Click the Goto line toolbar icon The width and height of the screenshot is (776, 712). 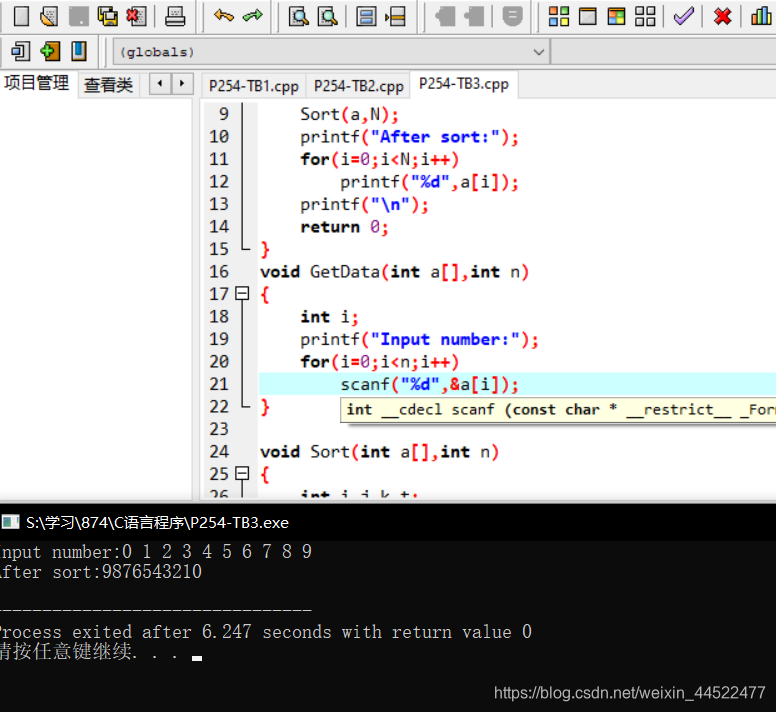pyautogui.click(x=395, y=16)
